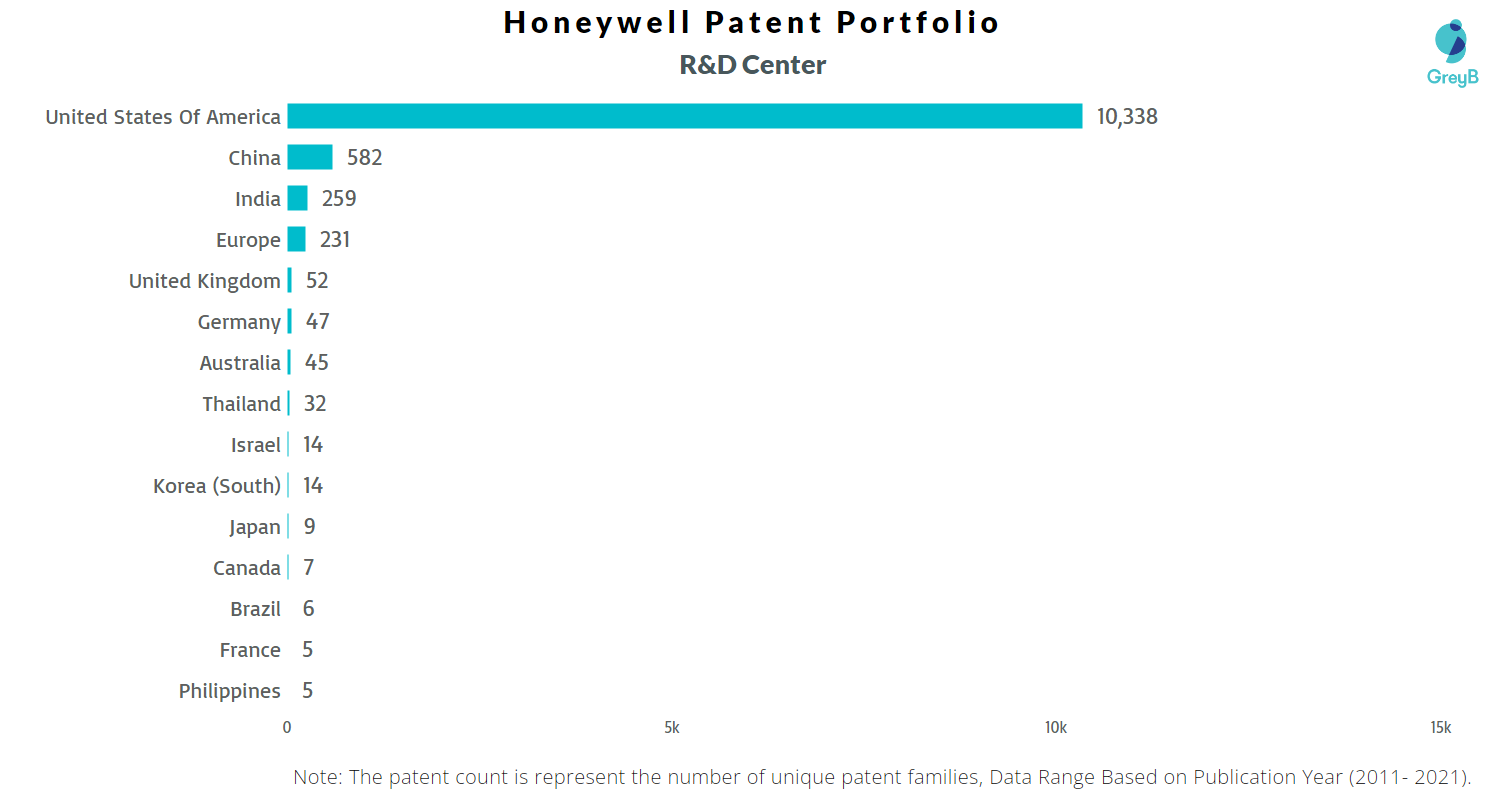The height and width of the screenshot is (800, 1500).
Task: Click the Honeywell Patent Portfolio title
Action: point(752,23)
